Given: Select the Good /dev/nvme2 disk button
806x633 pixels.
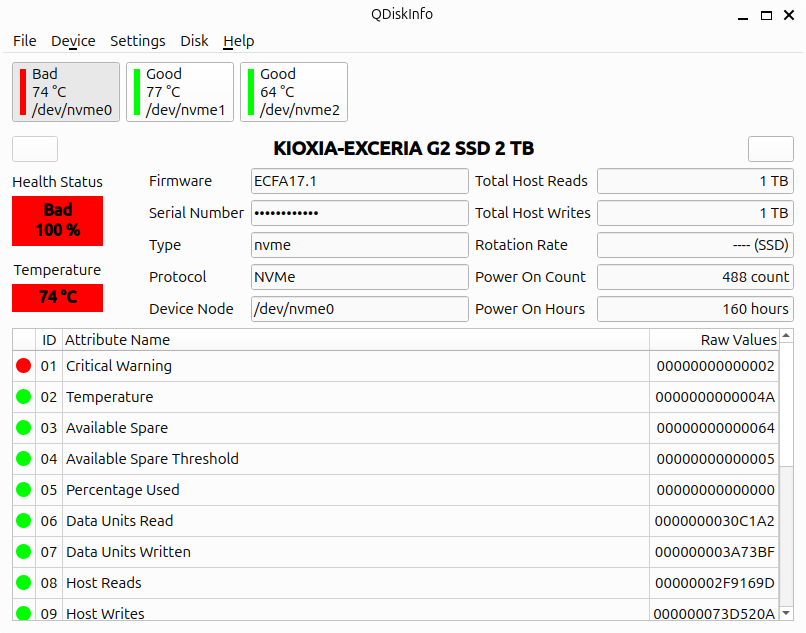Looking at the screenshot, I should tap(294, 92).
